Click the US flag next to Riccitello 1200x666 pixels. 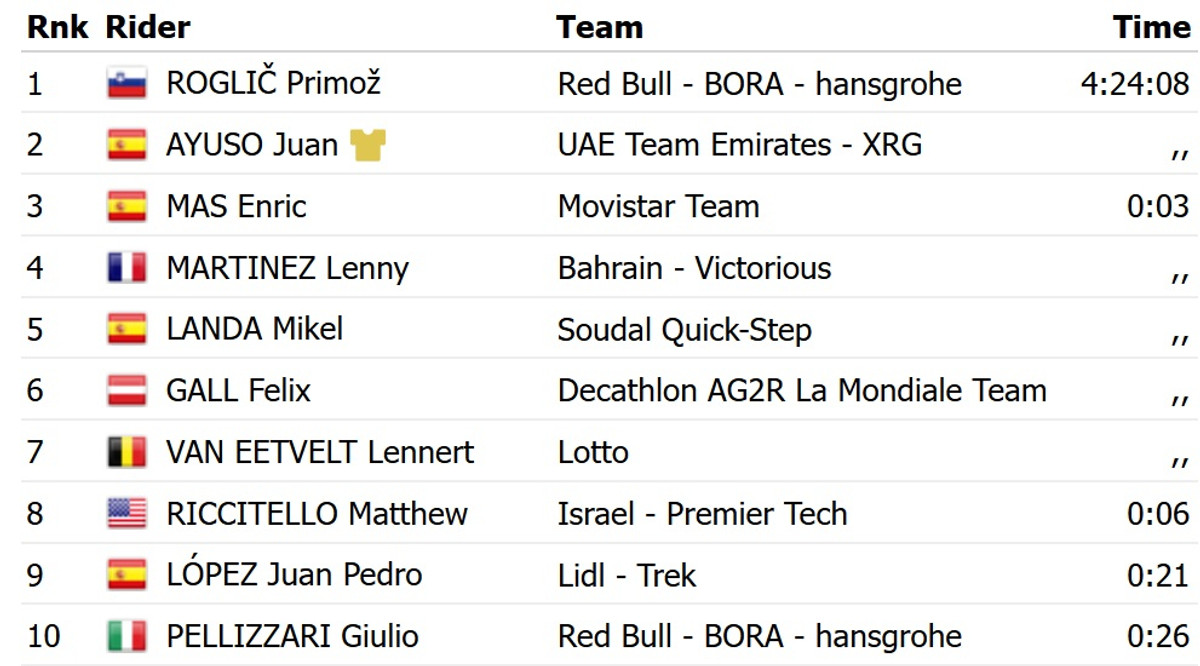[x=127, y=514]
